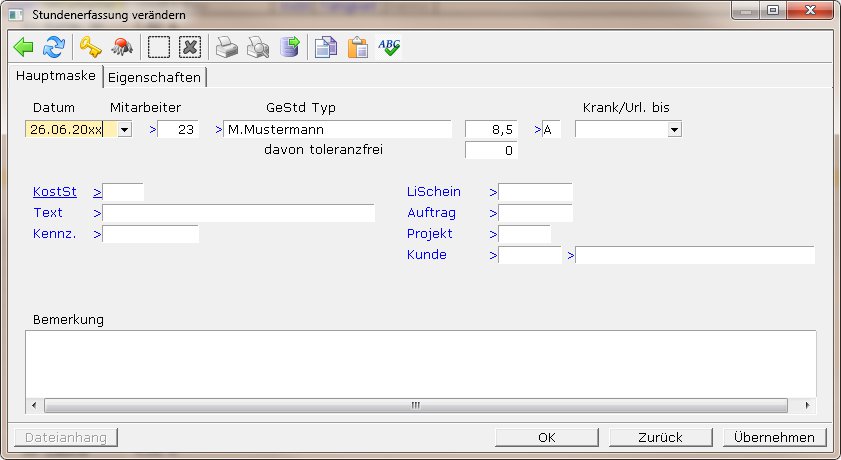Screen dimensions: 841x460
Task: Click the blue refresh arrows icon
Action: pos(53,47)
